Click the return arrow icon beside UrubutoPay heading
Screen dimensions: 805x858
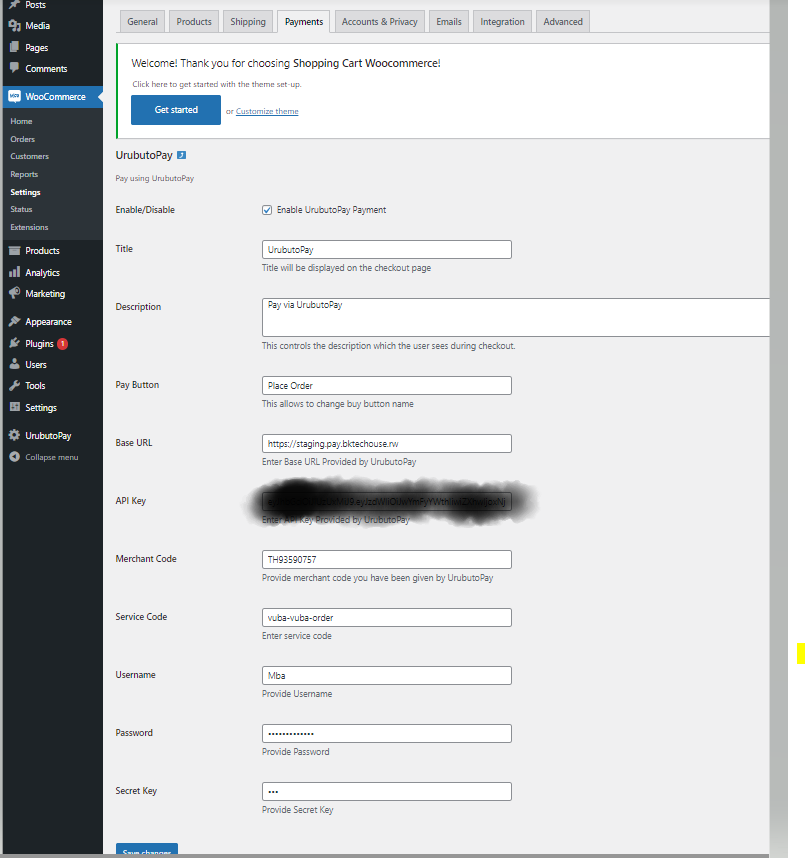click(x=182, y=155)
